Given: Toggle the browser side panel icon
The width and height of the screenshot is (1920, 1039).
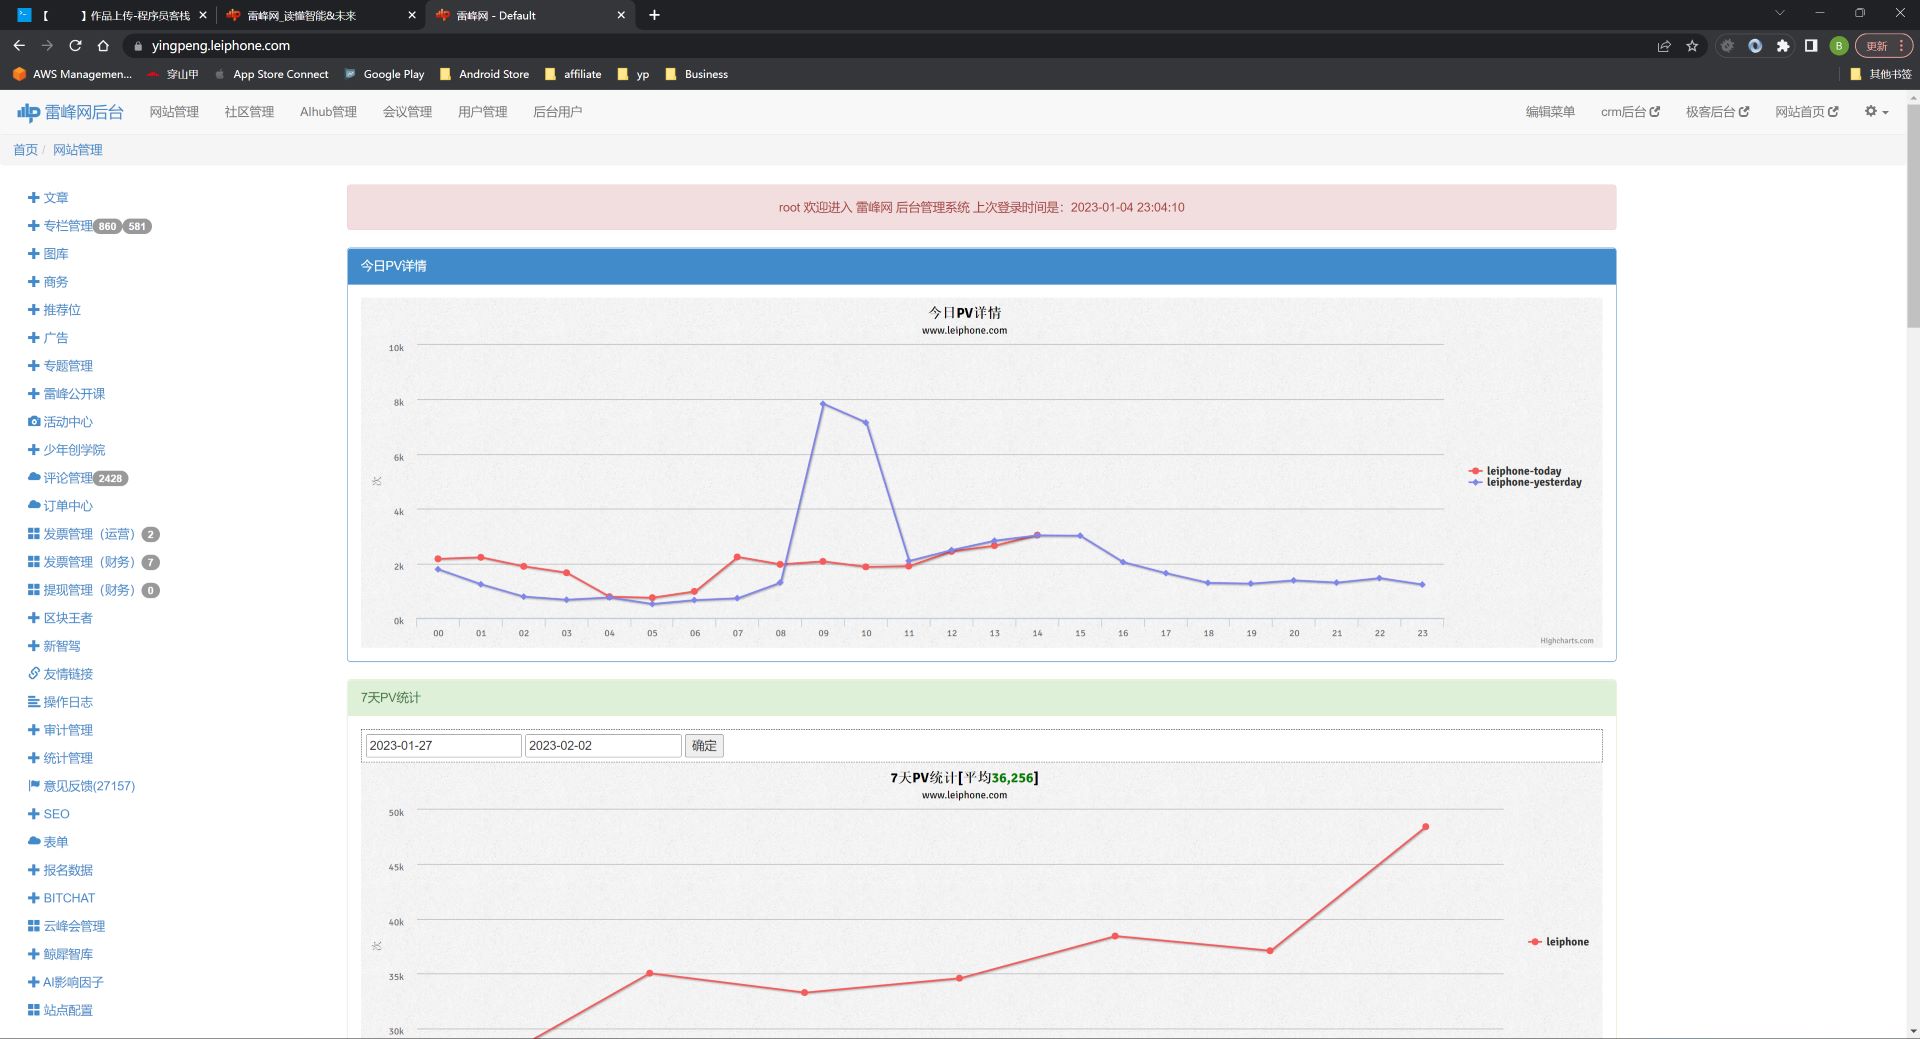Looking at the screenshot, I should pos(1811,46).
